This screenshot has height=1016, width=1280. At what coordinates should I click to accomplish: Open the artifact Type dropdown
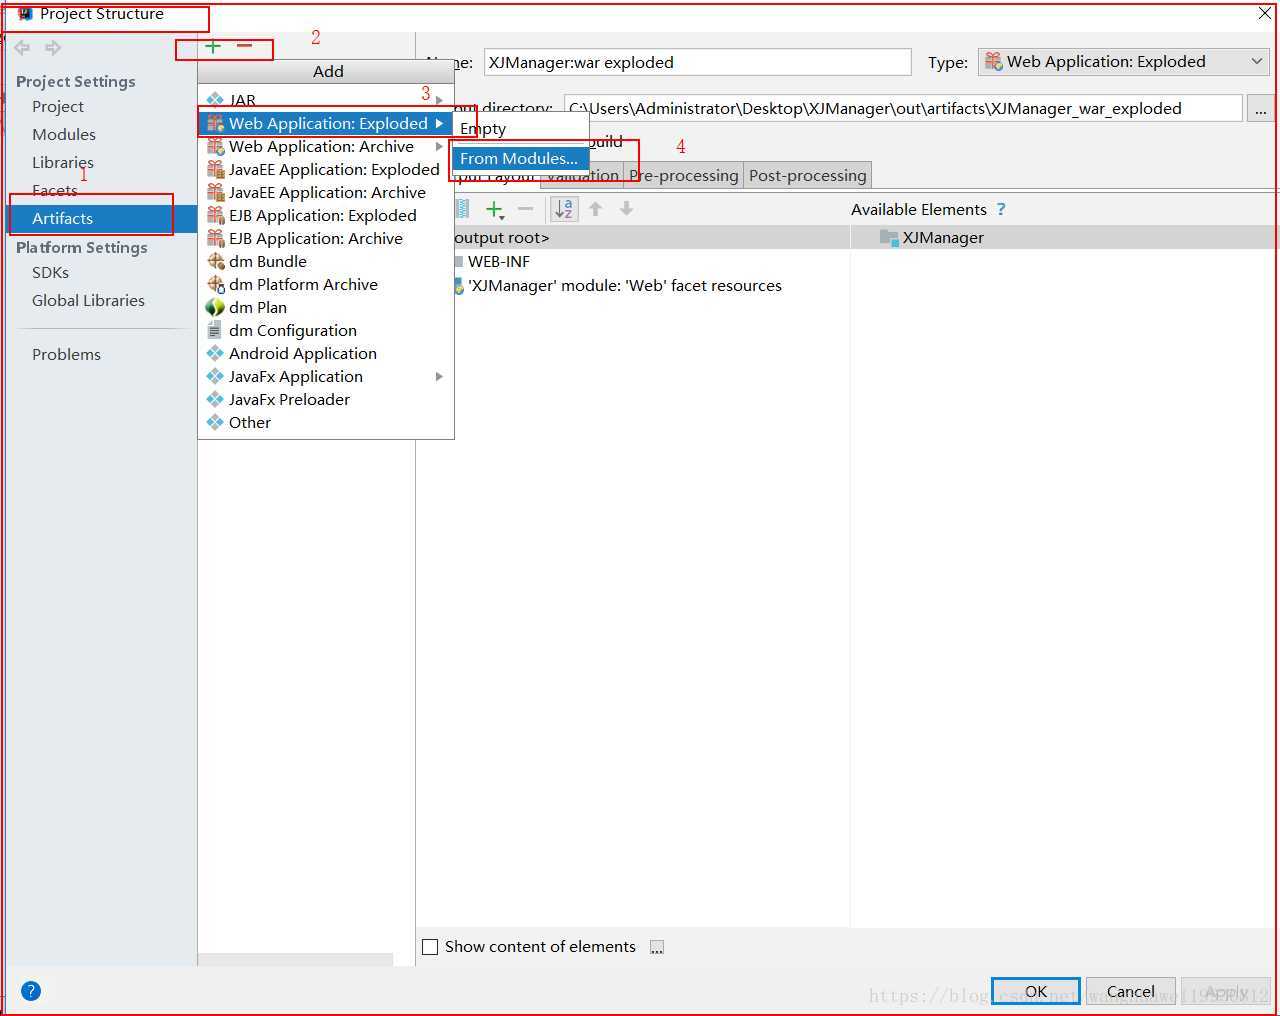click(x=1124, y=62)
